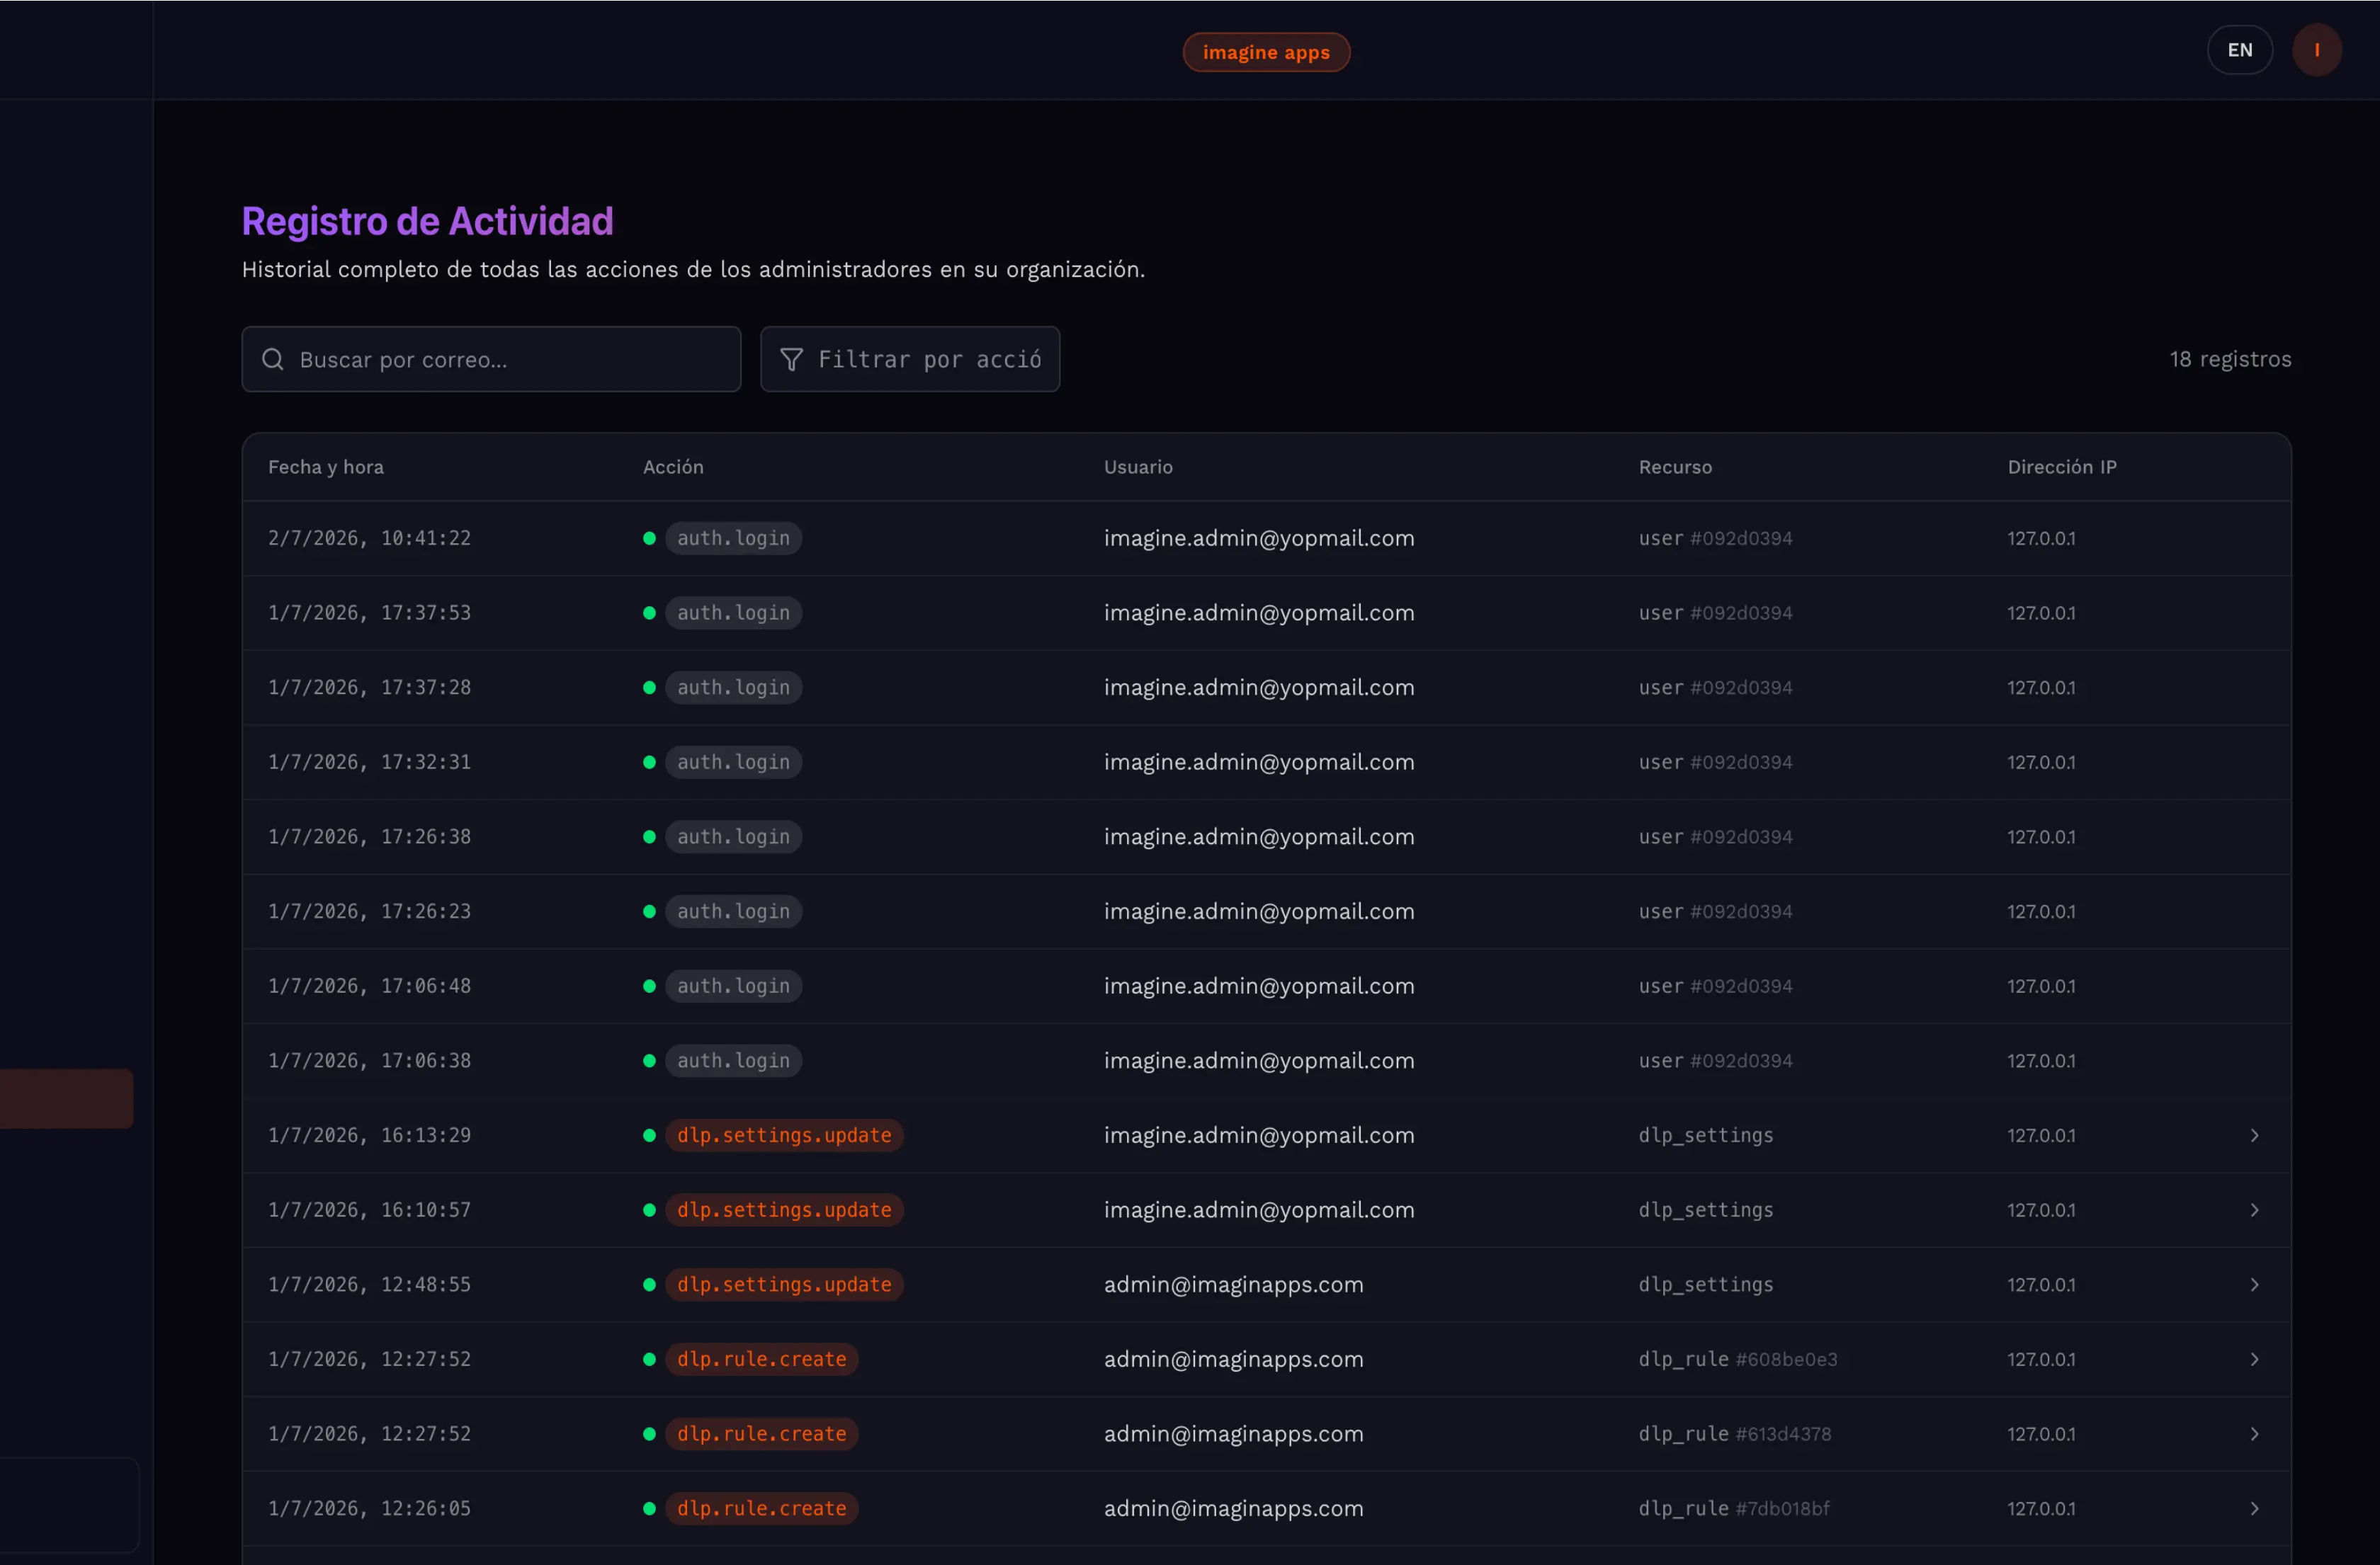Click the "Fecha y hora" column header

coord(326,467)
